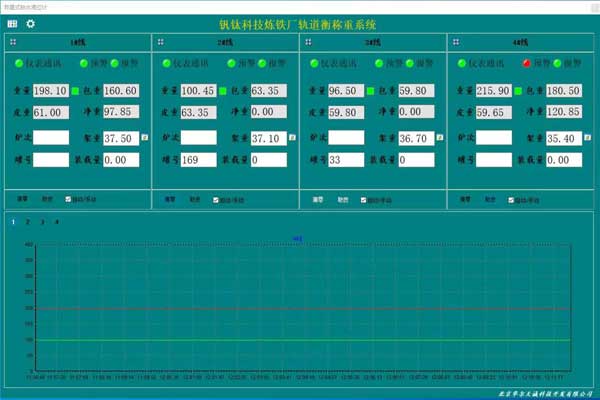The height and width of the screenshot is (400, 600).
Task: Click the green square next to weight 198.10
Action: pos(74,91)
